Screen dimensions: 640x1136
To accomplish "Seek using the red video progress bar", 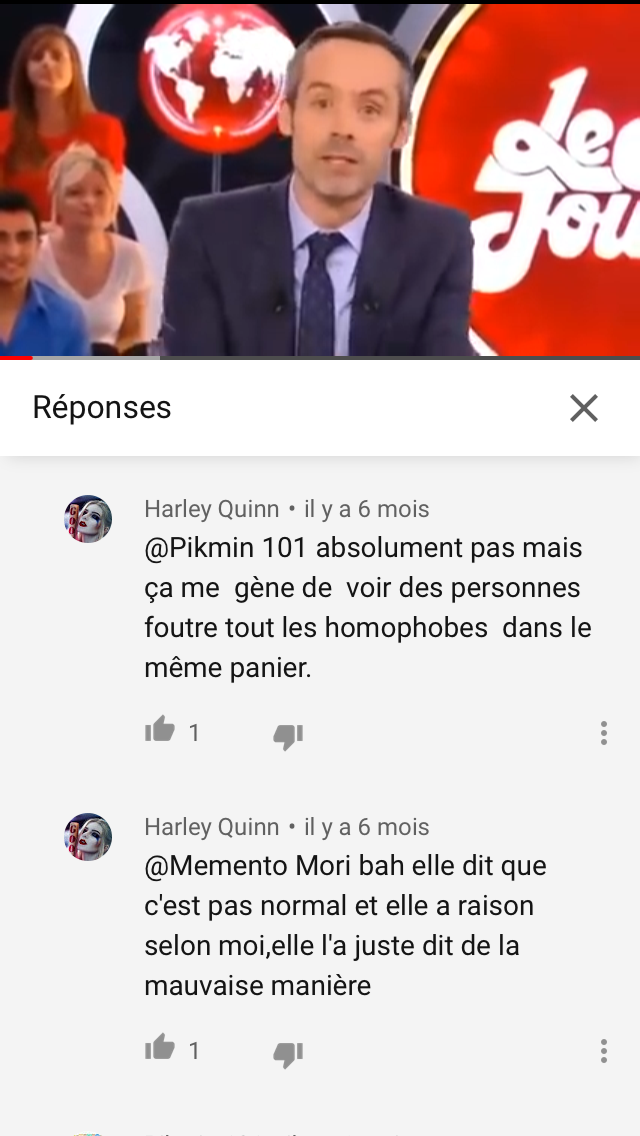I will [x=320, y=357].
